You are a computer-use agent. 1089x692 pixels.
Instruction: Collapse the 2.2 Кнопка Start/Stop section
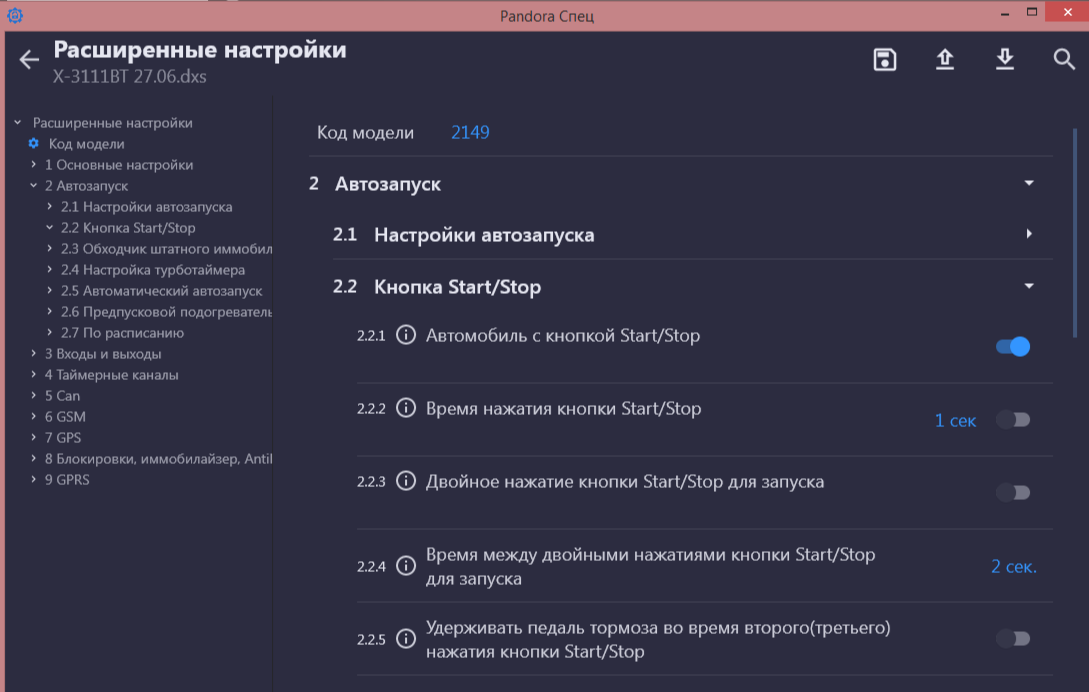coord(1028,286)
